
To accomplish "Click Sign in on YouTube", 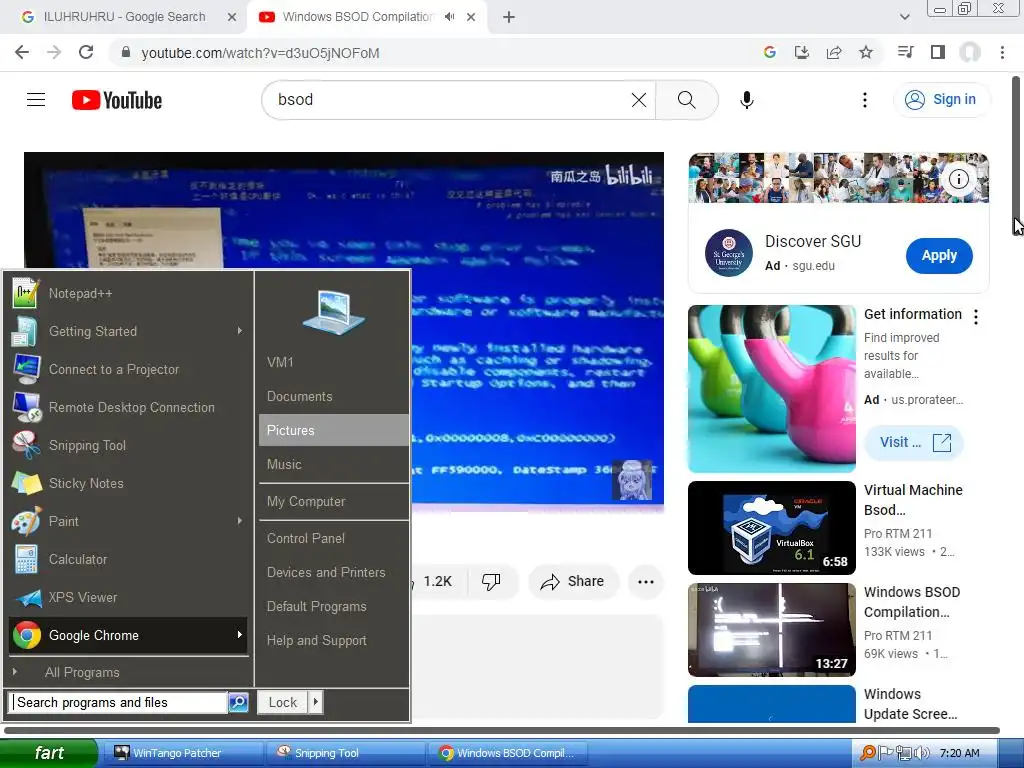I will [942, 100].
